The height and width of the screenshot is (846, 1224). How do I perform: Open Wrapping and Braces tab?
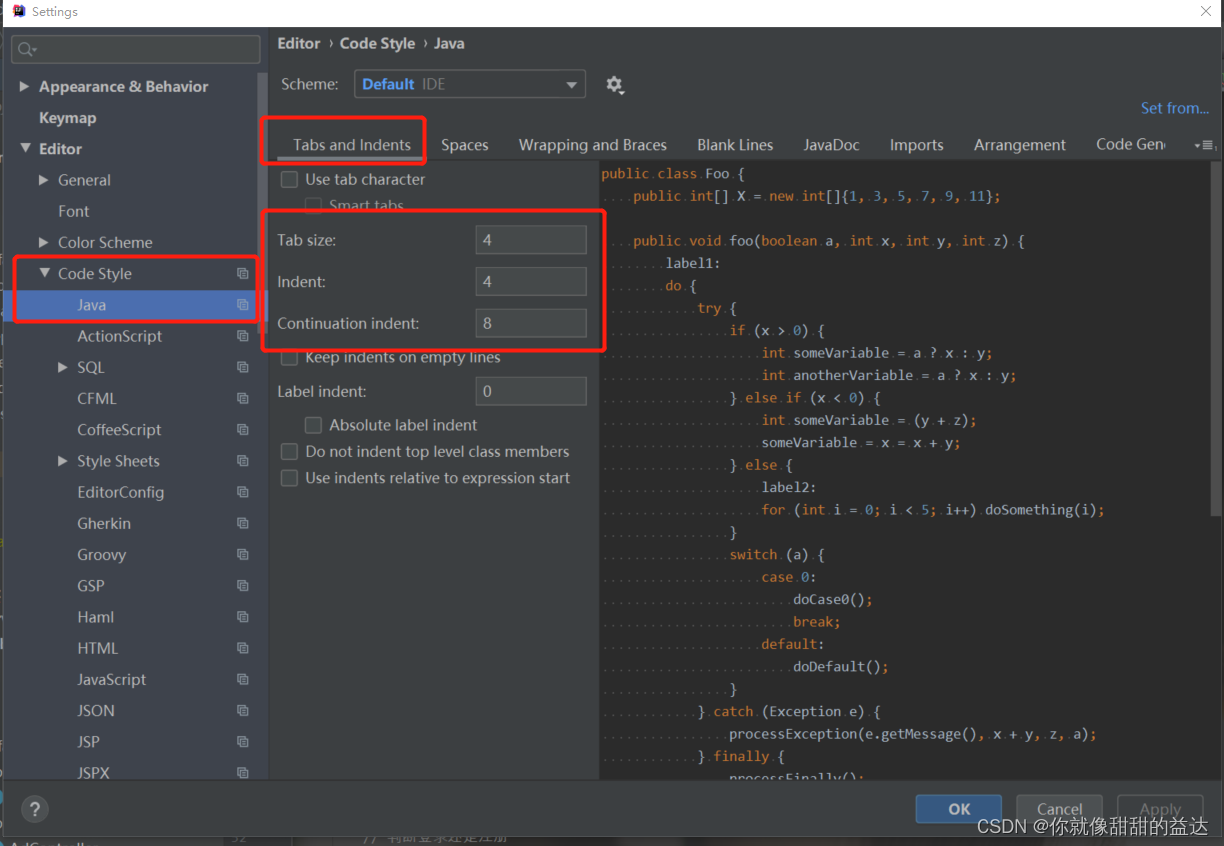592,145
